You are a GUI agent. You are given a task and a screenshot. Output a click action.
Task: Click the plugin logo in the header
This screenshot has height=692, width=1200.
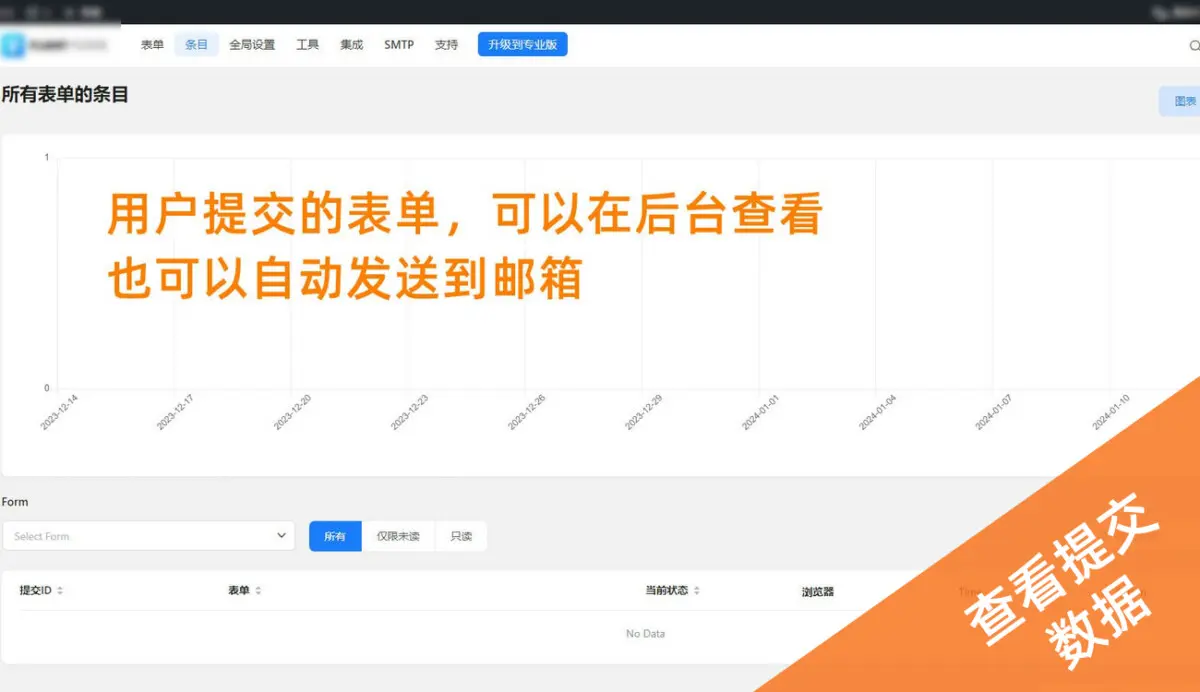(x=14, y=45)
